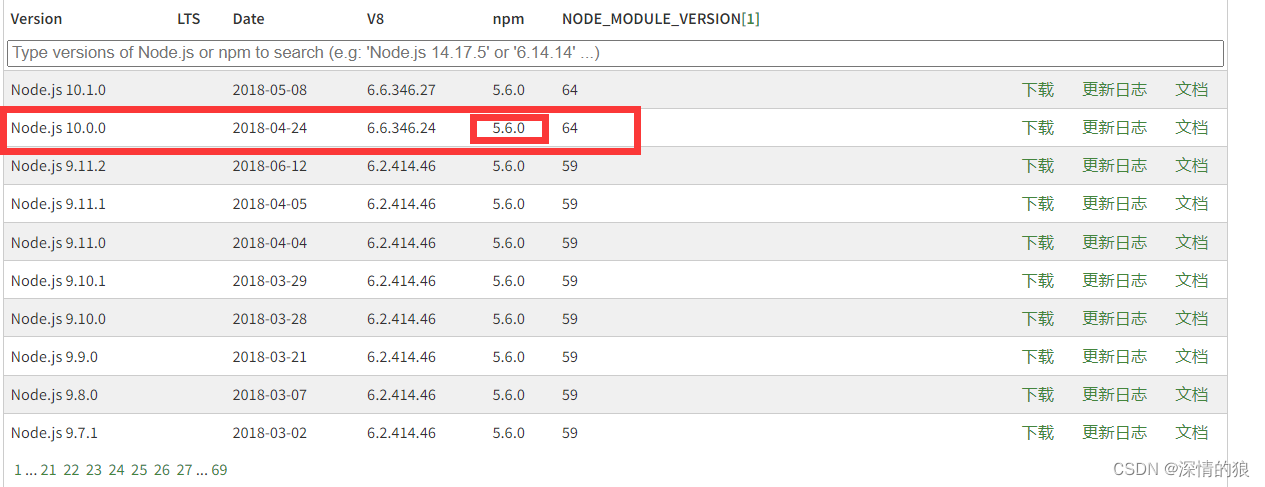Open 文档 for Node.js 9.9.0

[1191, 357]
